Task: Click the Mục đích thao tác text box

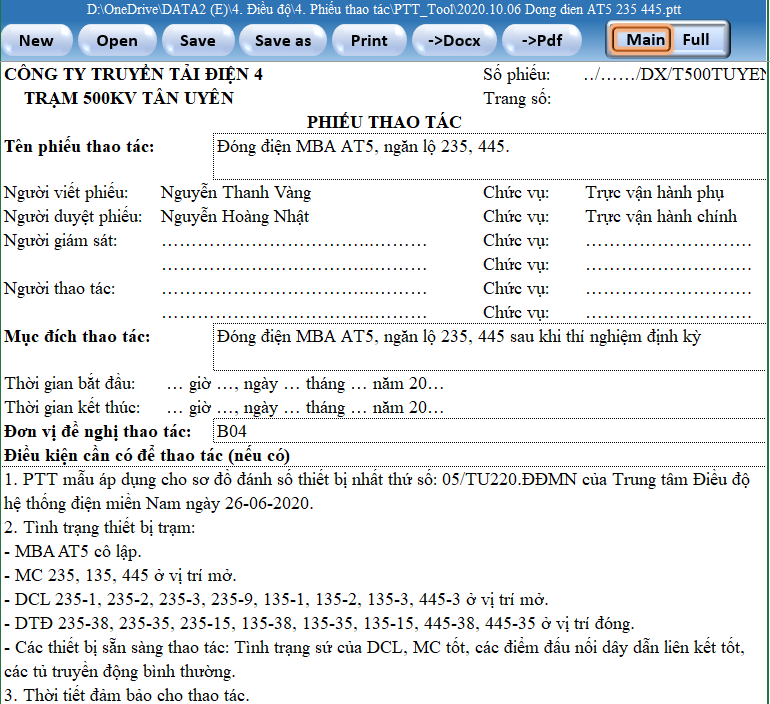Action: [x=490, y=346]
